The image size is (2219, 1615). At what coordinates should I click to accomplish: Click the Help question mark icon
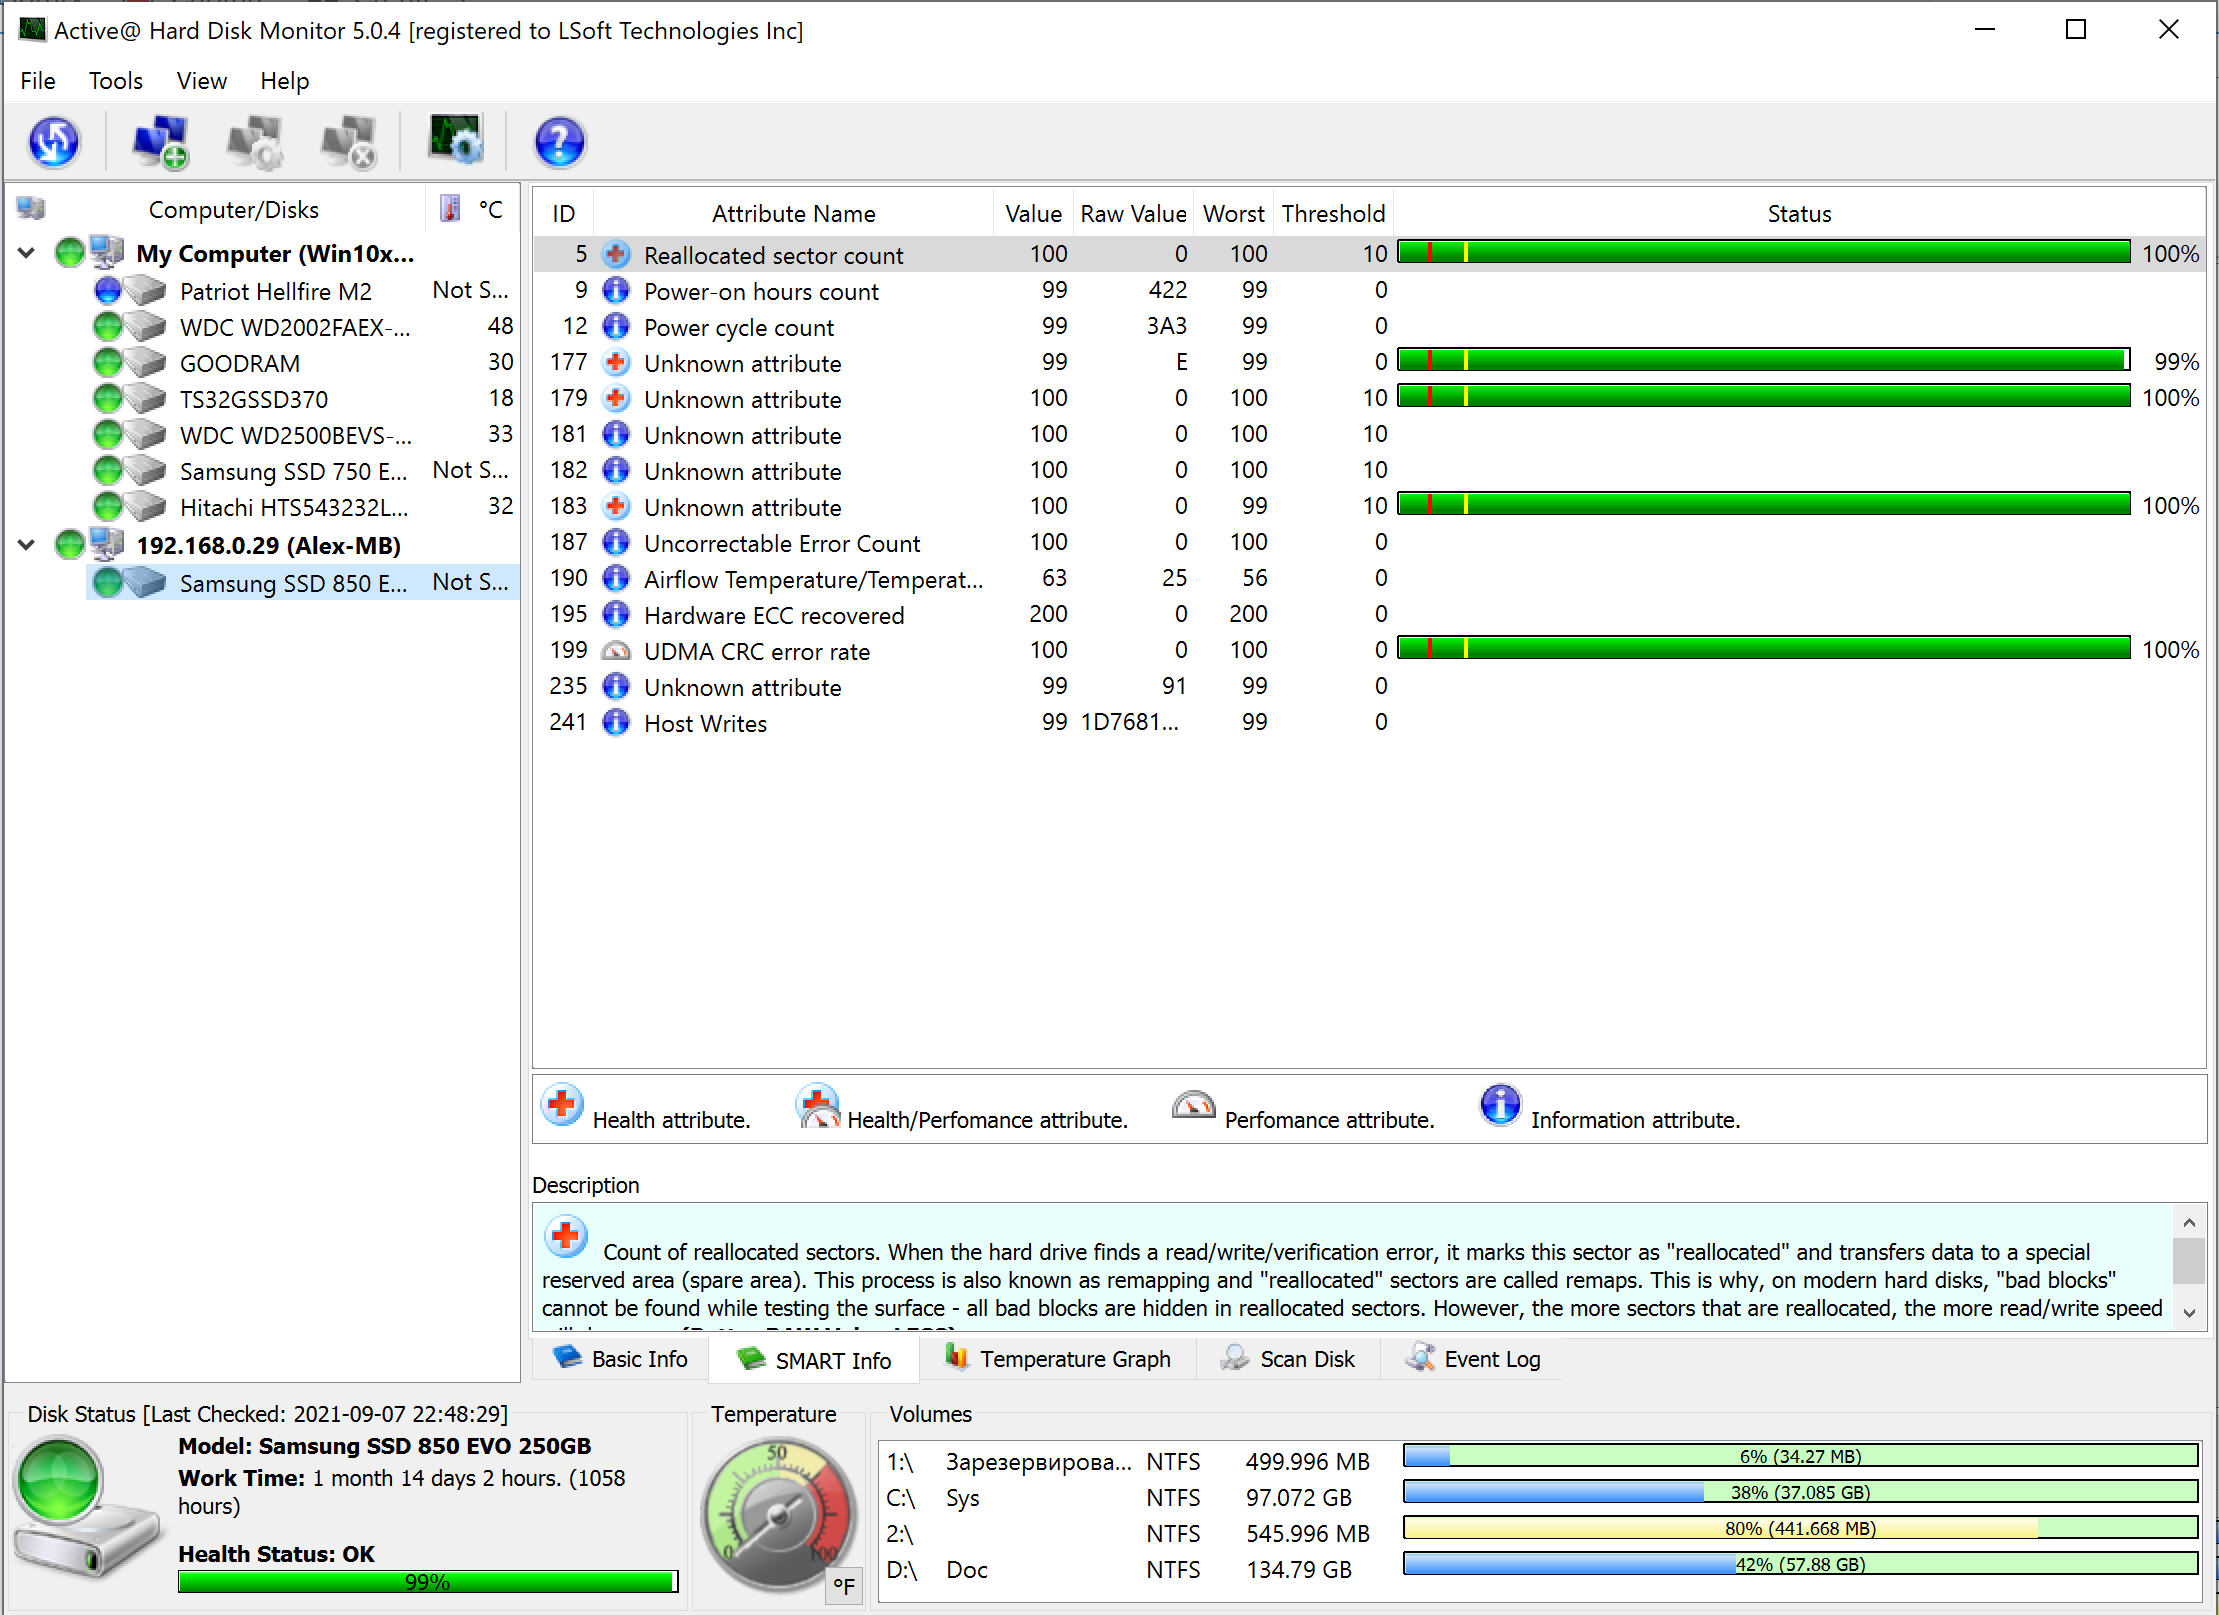coord(560,141)
